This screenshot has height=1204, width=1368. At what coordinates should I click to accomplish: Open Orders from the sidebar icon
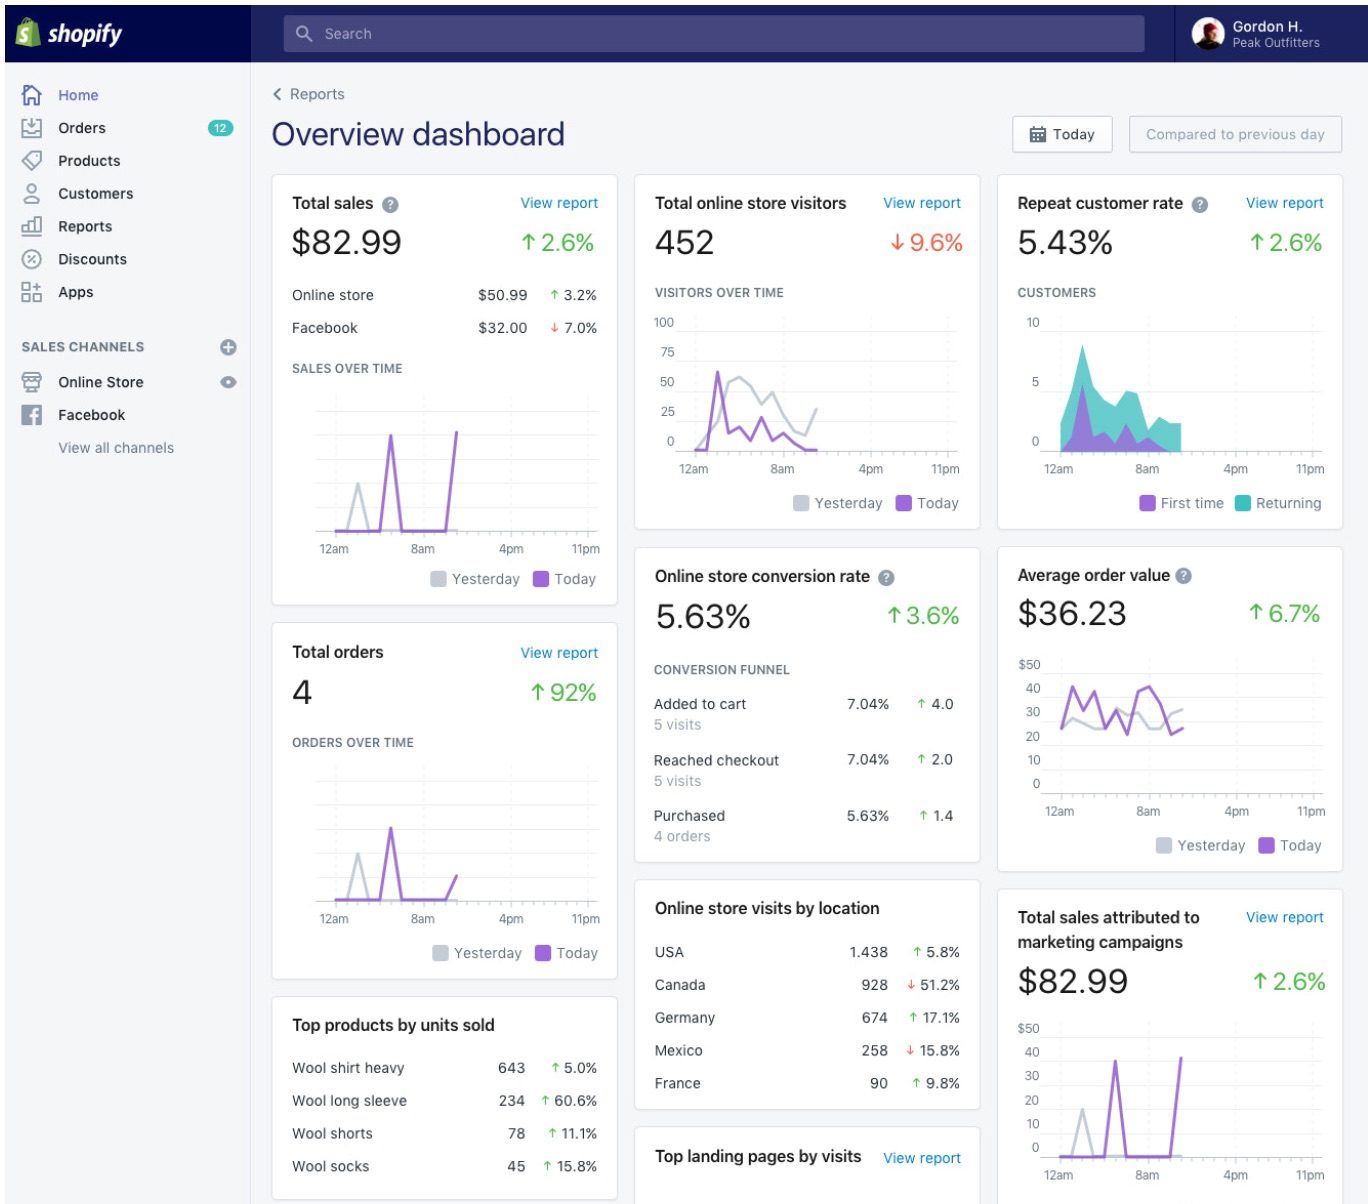[x=31, y=128]
